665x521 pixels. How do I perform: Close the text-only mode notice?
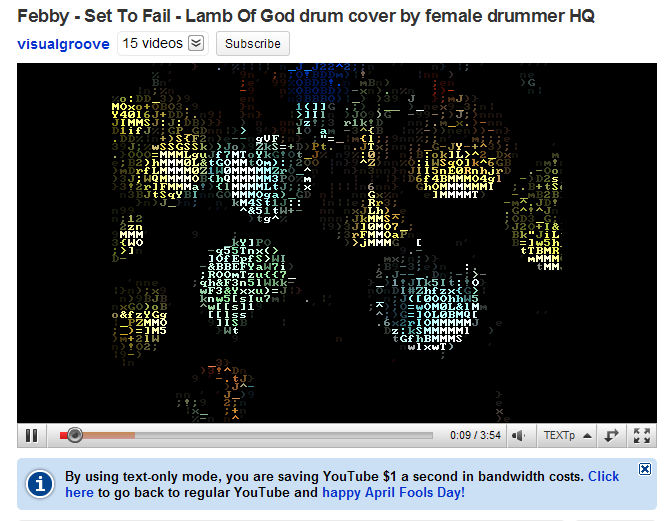pos(645,469)
